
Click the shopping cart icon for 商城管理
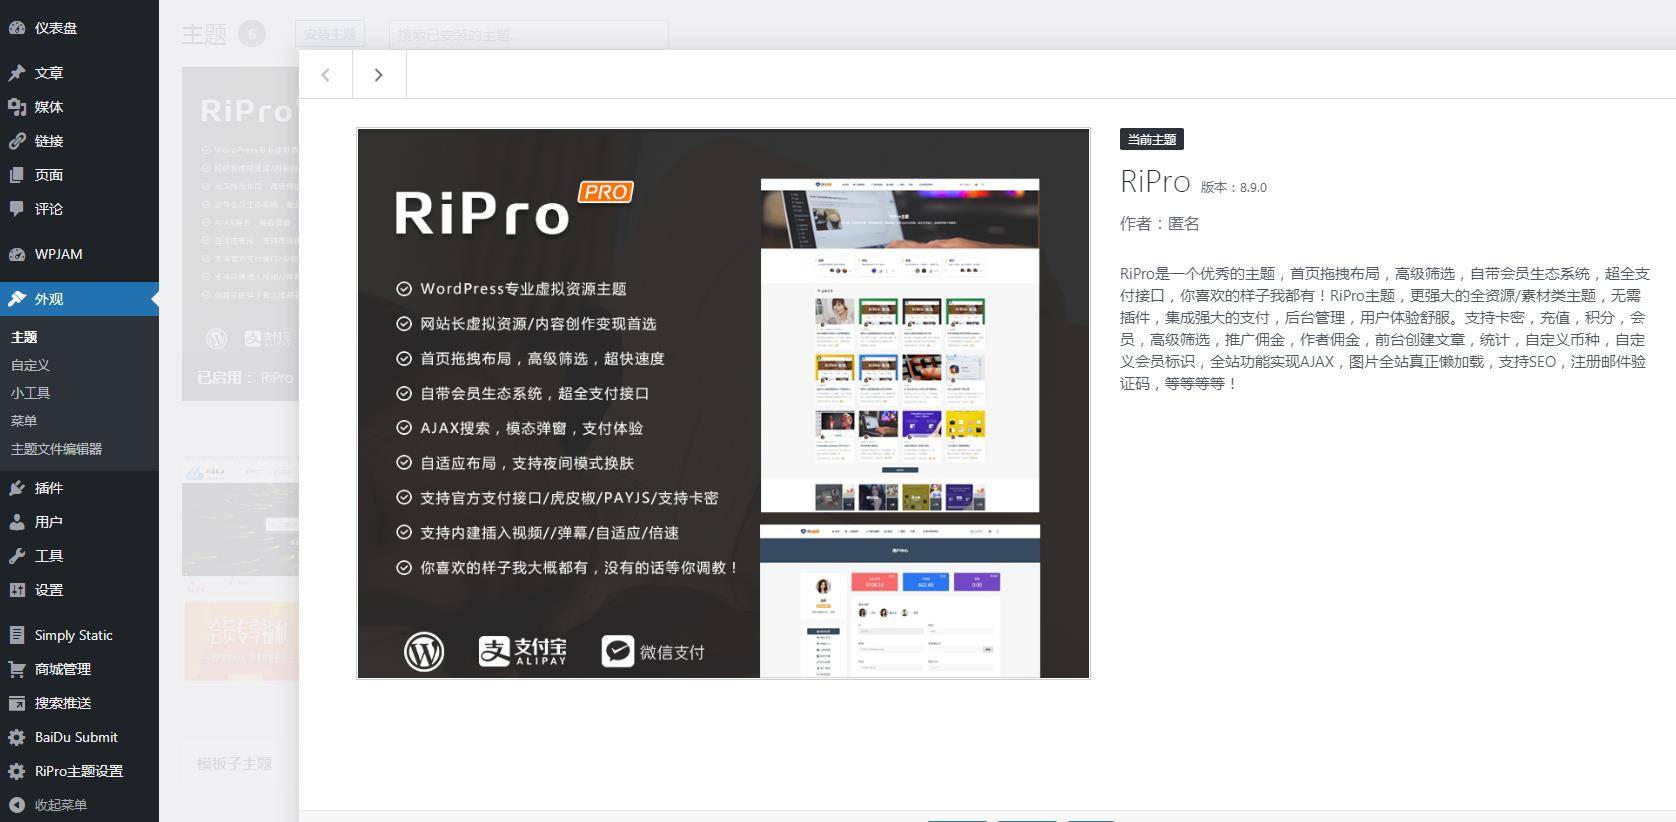17,669
